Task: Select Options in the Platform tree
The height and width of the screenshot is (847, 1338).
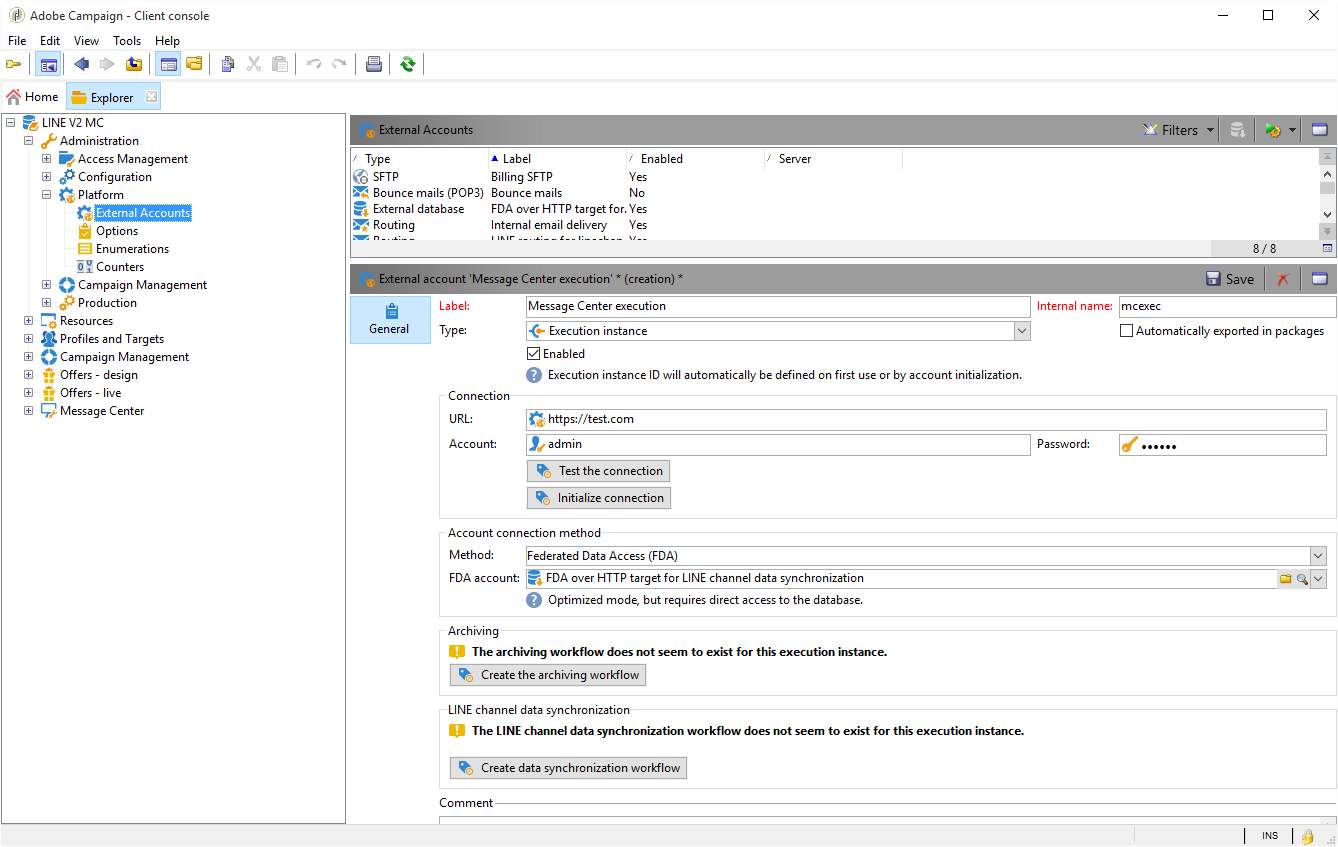Action: pyautogui.click(x=117, y=231)
